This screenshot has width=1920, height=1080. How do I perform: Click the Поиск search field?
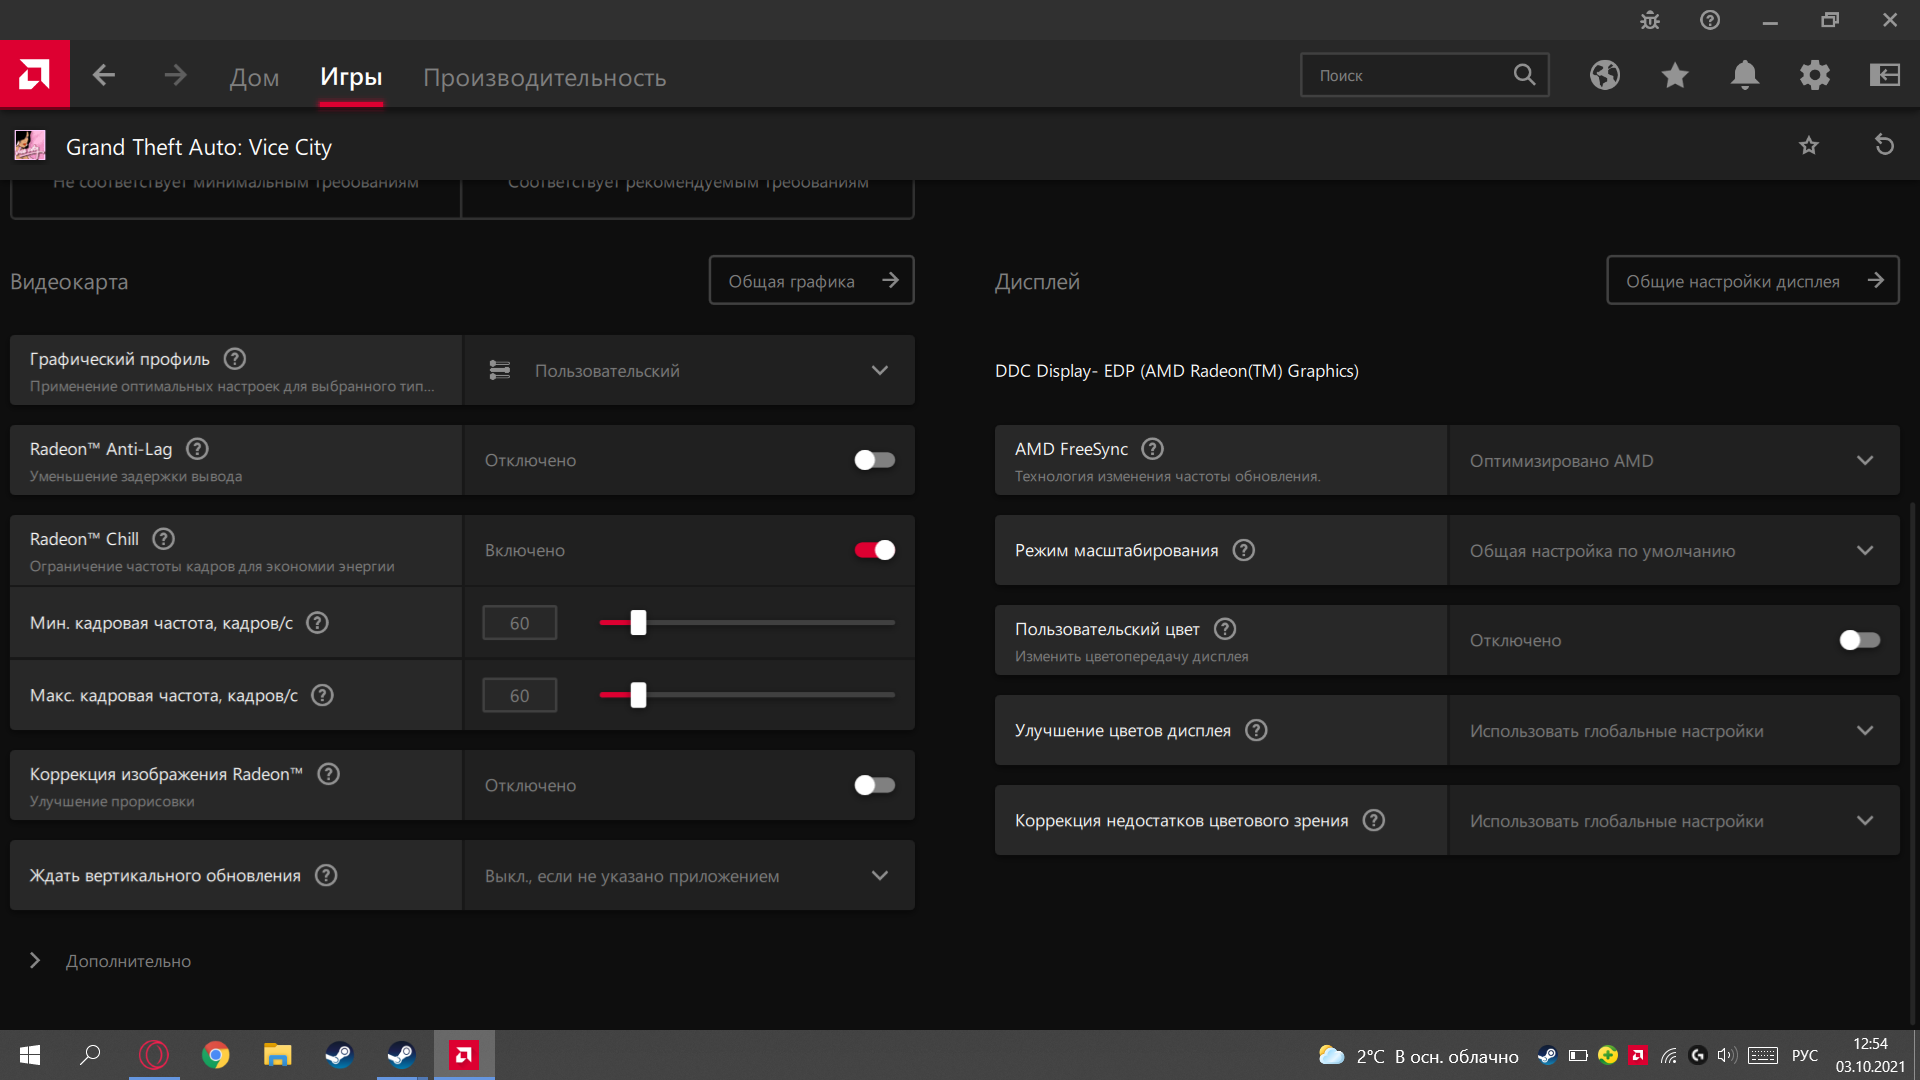click(1425, 75)
